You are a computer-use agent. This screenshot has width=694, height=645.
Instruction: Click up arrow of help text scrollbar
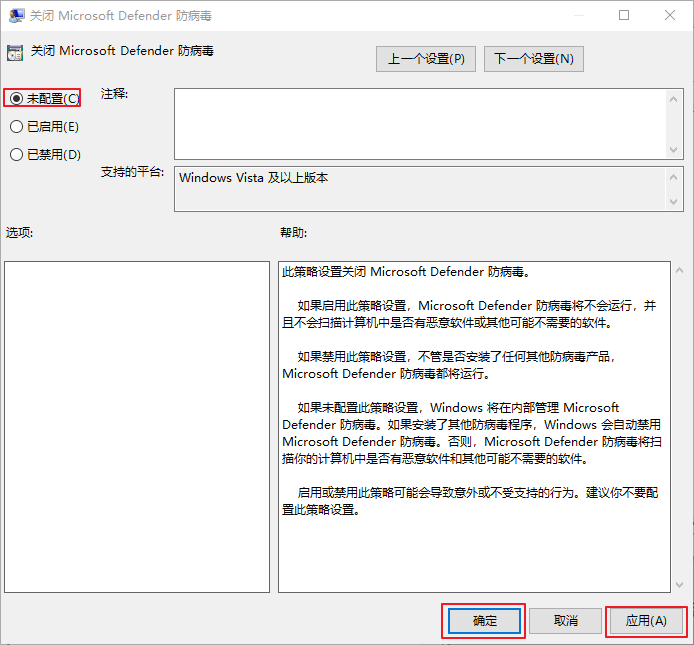679,270
